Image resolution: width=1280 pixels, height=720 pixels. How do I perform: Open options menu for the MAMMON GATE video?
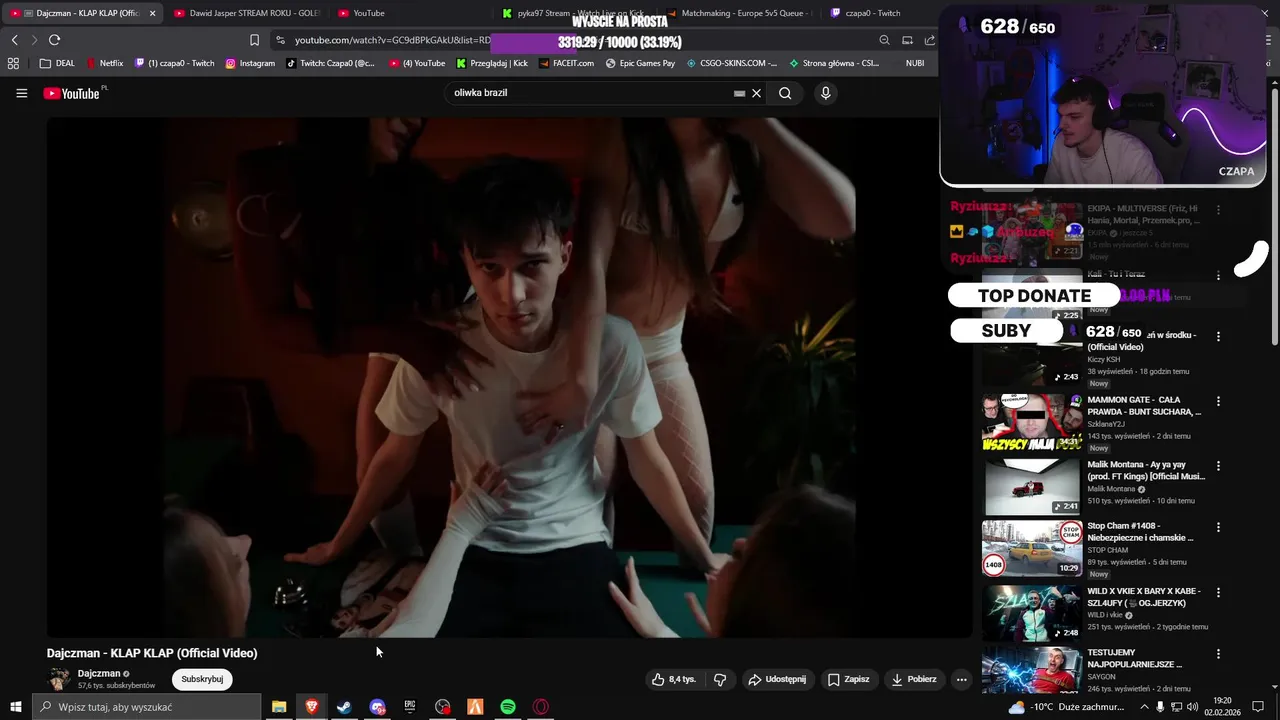[x=1218, y=401]
